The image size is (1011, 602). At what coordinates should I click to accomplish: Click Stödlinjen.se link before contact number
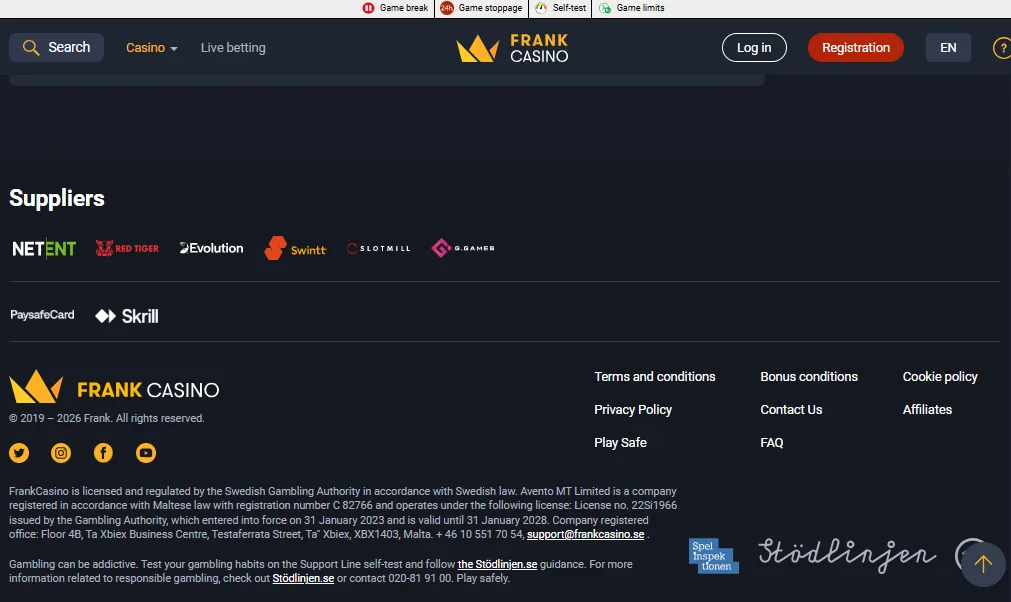coord(303,578)
